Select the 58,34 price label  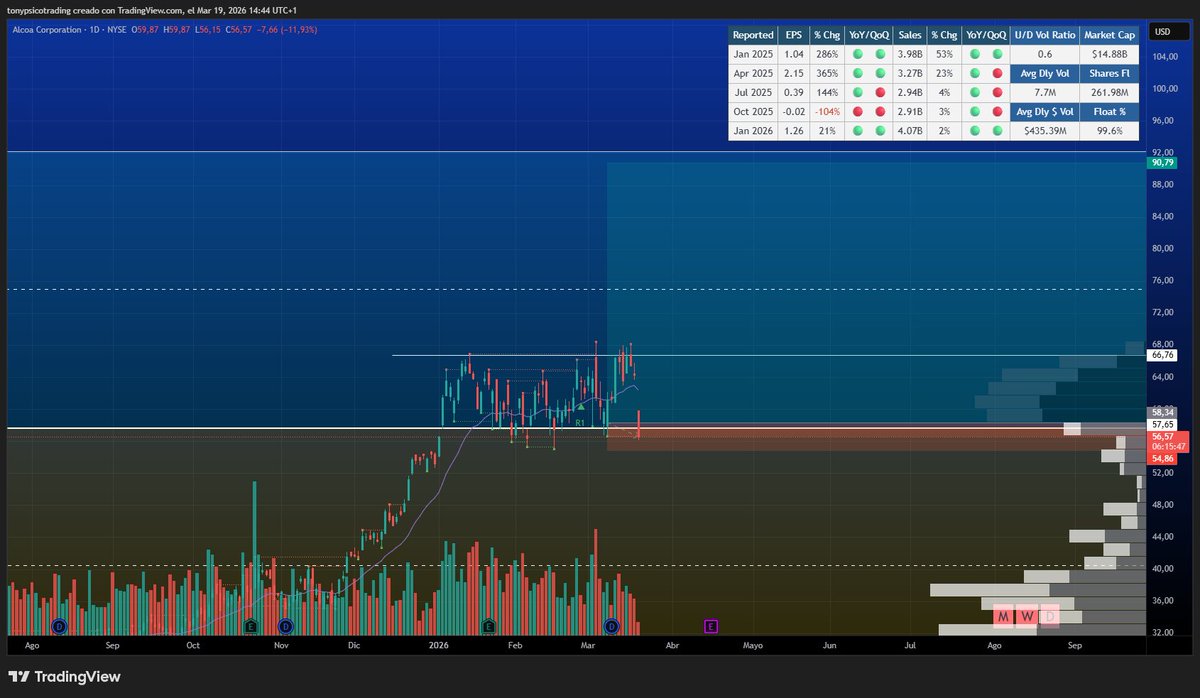pos(1163,411)
